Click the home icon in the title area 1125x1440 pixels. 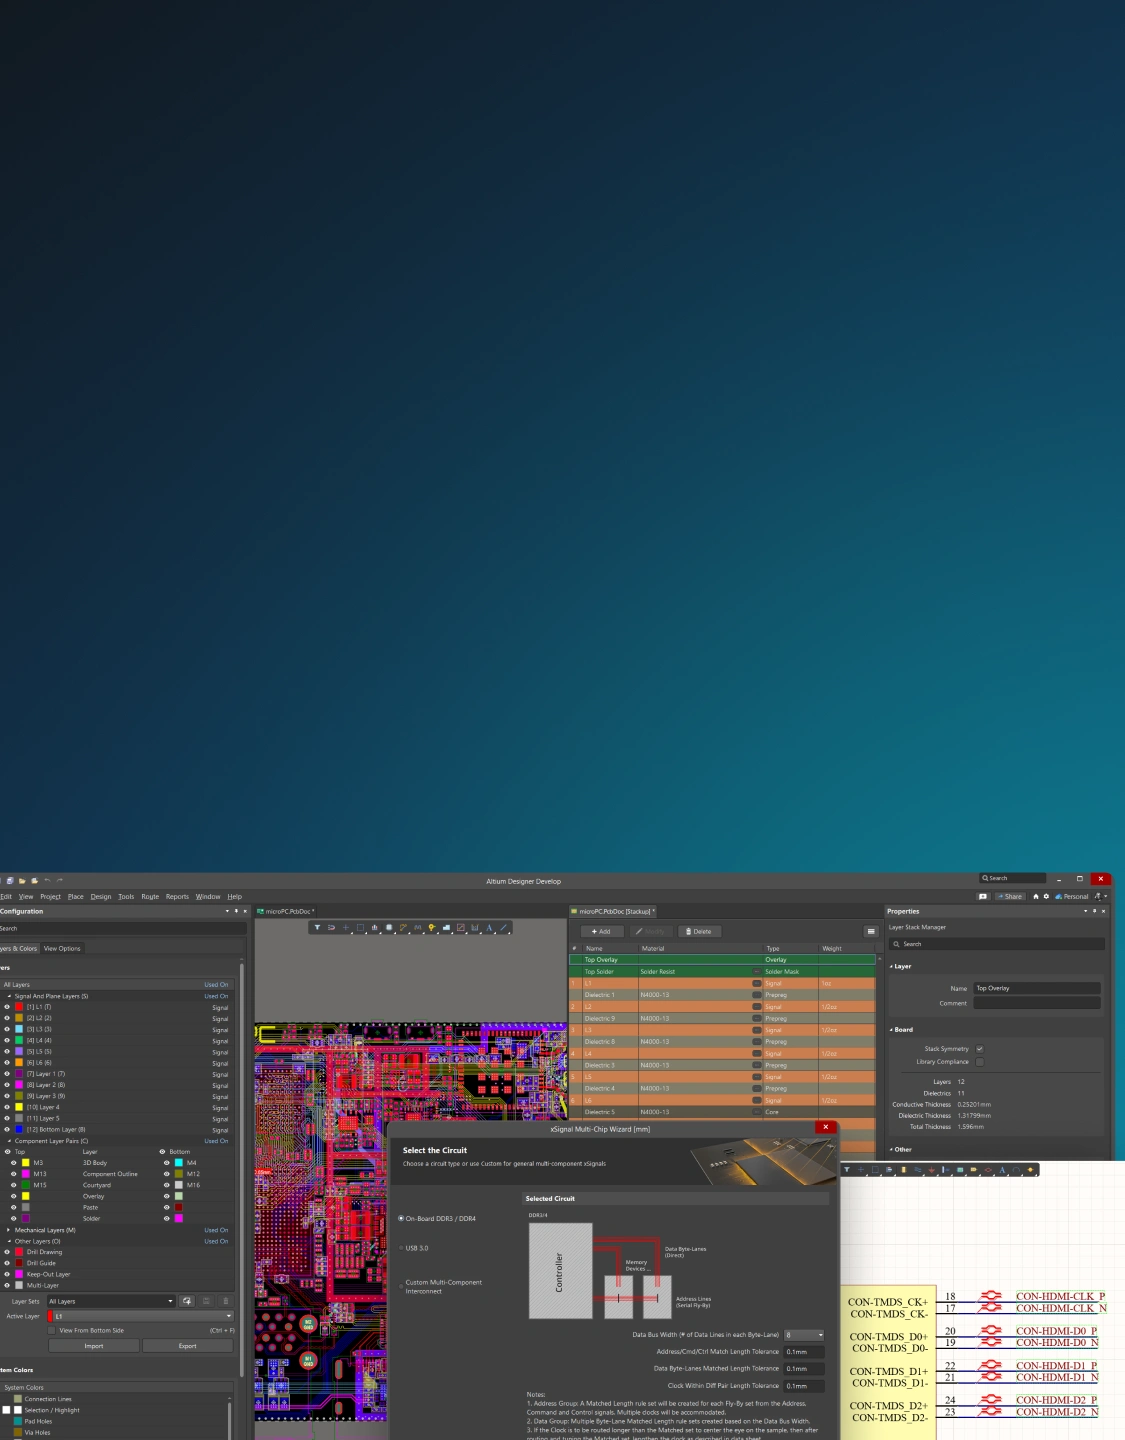[x=1036, y=896]
